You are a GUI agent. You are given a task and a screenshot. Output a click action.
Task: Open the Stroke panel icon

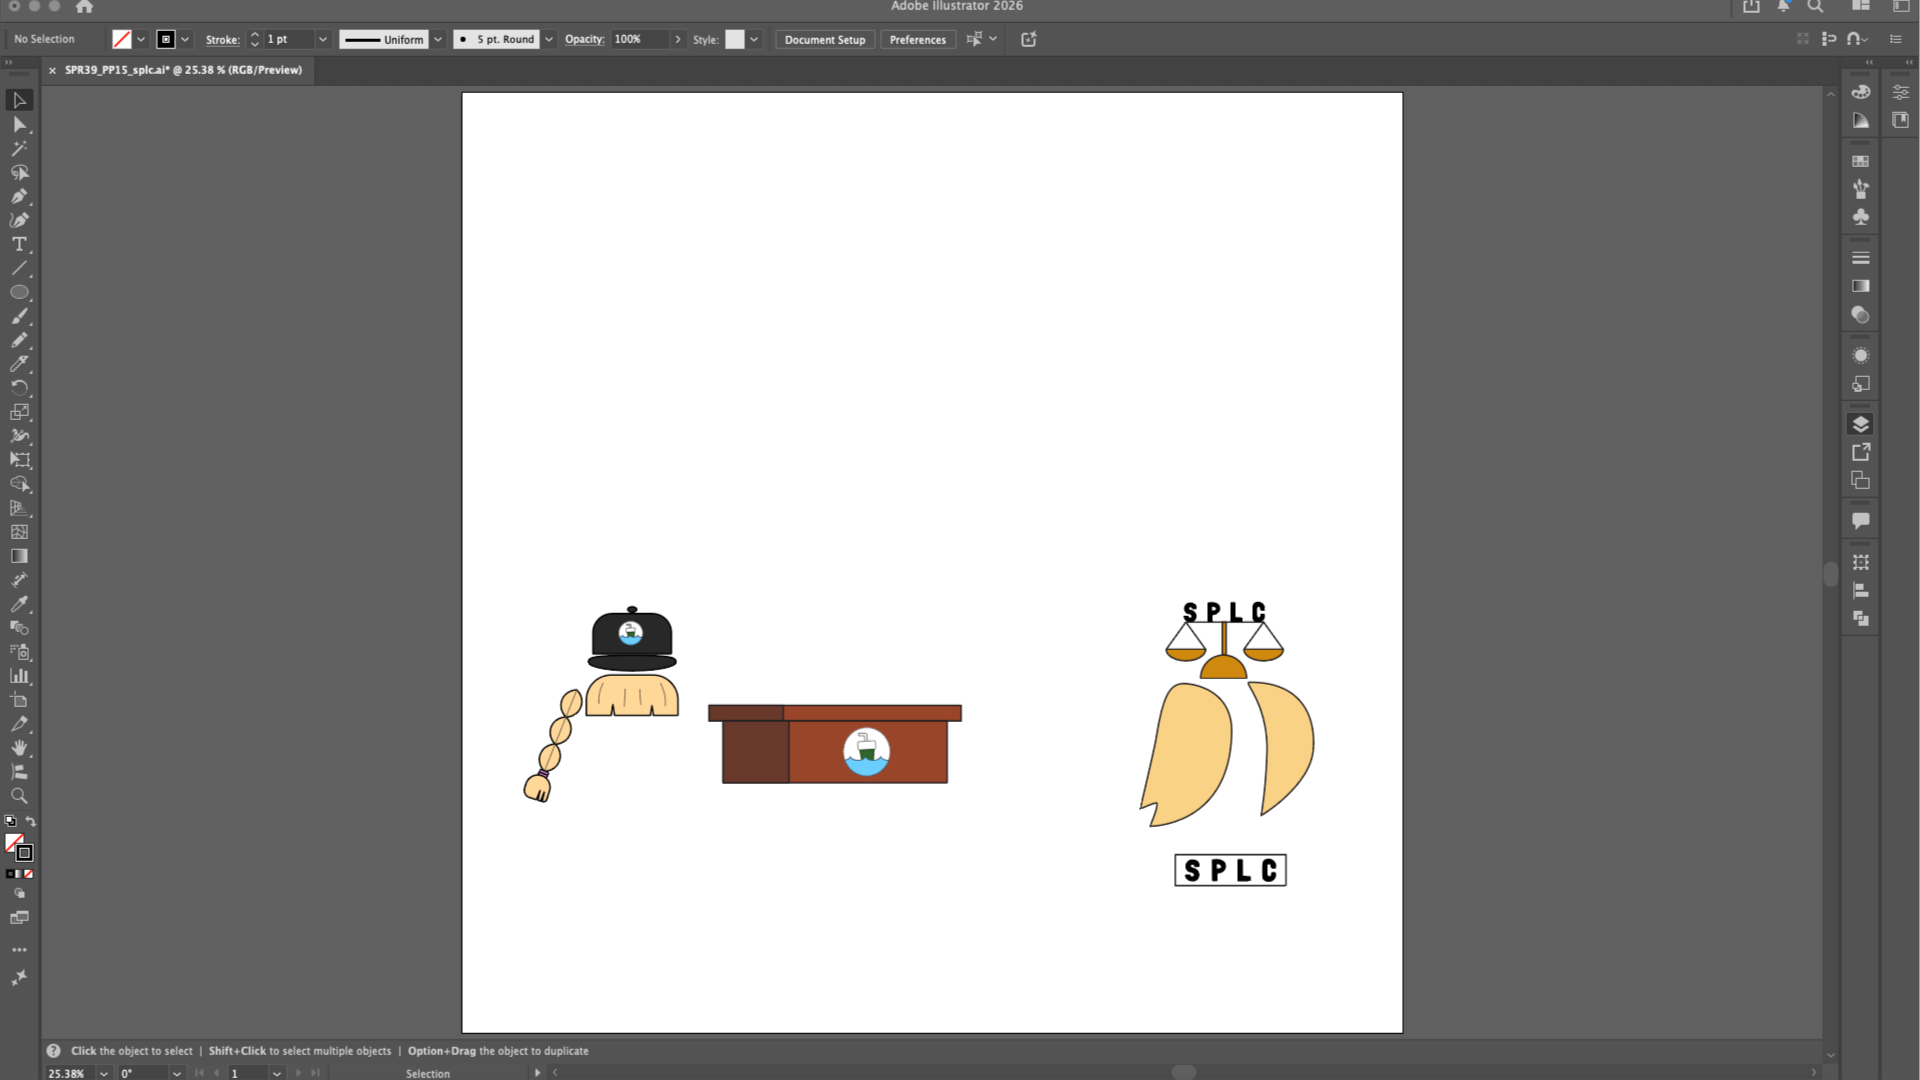pos(1860,258)
